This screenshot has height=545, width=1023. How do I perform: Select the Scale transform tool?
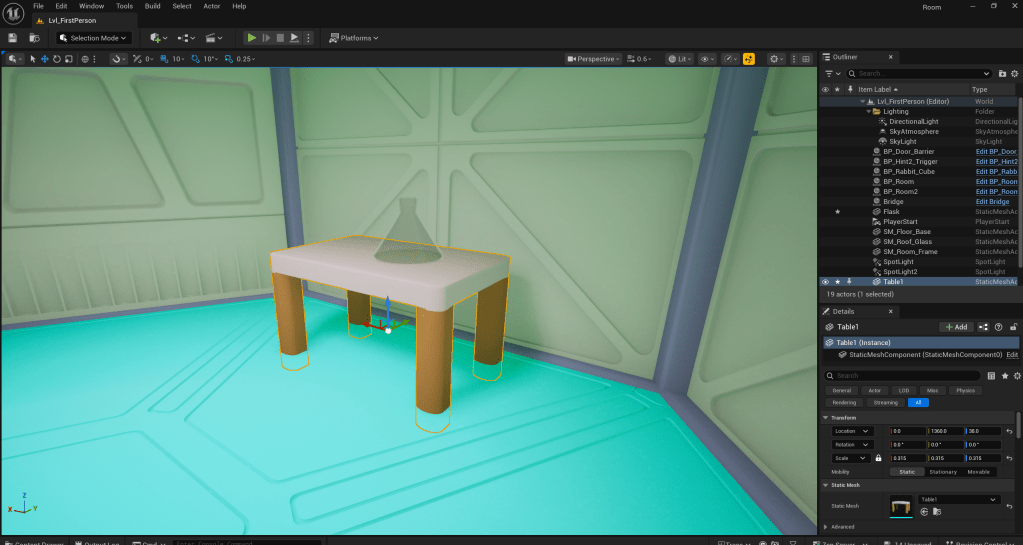[x=68, y=59]
